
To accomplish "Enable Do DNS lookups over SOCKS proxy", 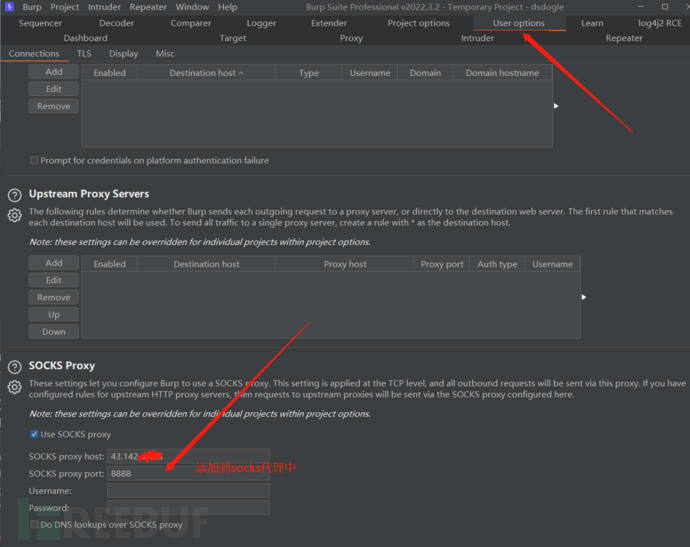I will pyautogui.click(x=34, y=525).
